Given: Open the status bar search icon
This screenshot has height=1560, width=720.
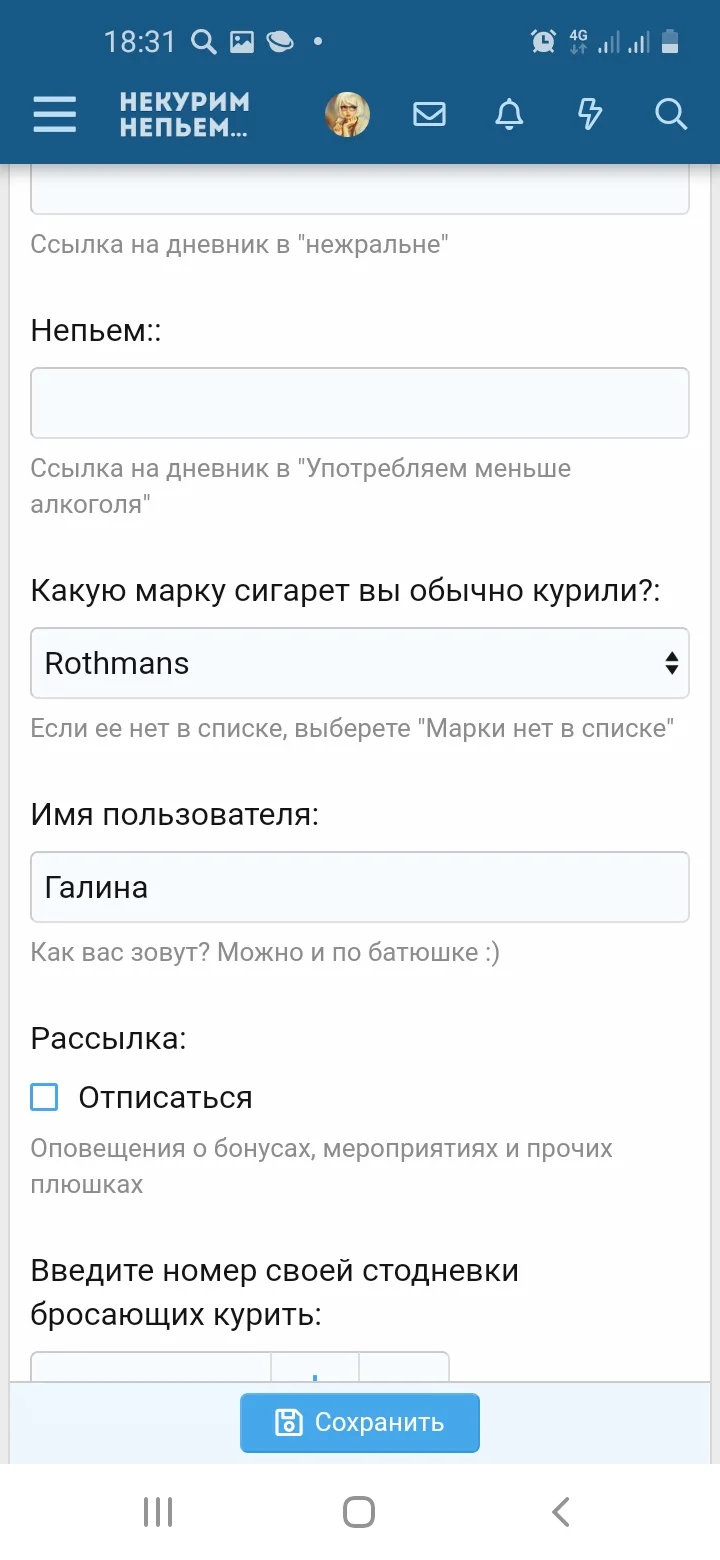Looking at the screenshot, I should [x=206, y=41].
